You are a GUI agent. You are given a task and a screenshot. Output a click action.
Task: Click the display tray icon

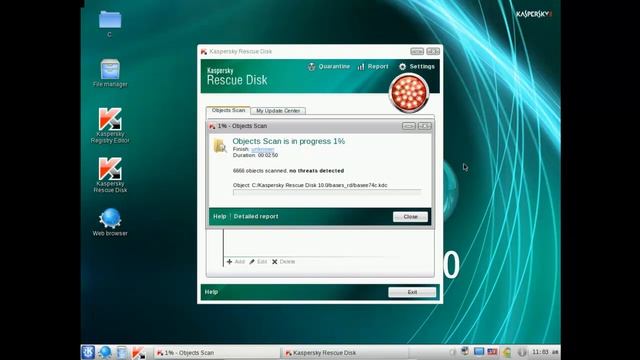pyautogui.click(x=478, y=351)
